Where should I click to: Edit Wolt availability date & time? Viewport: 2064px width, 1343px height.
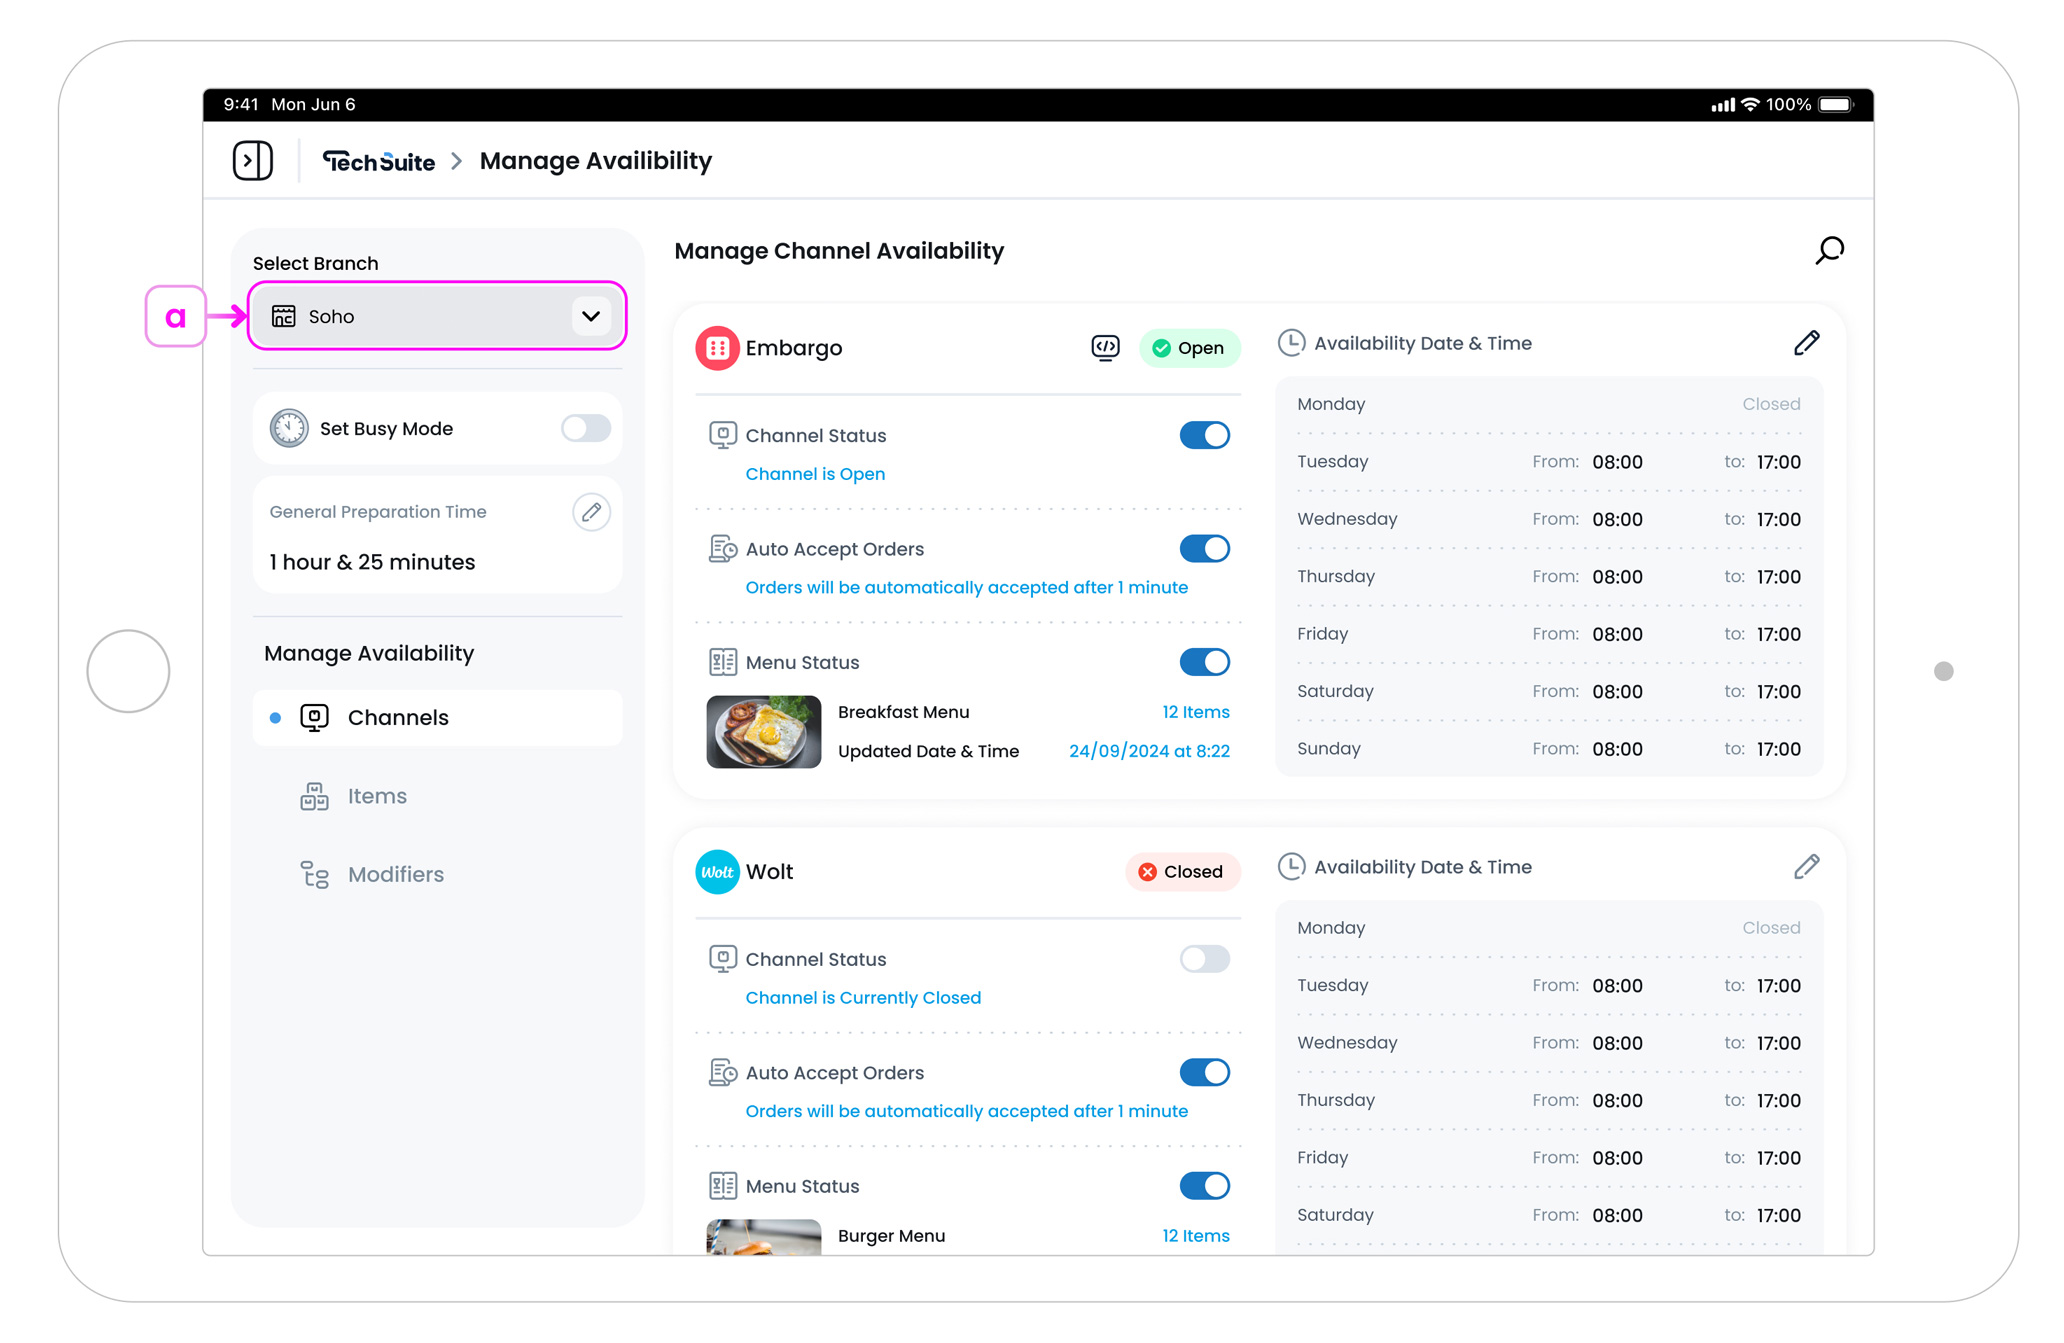pyautogui.click(x=1806, y=867)
